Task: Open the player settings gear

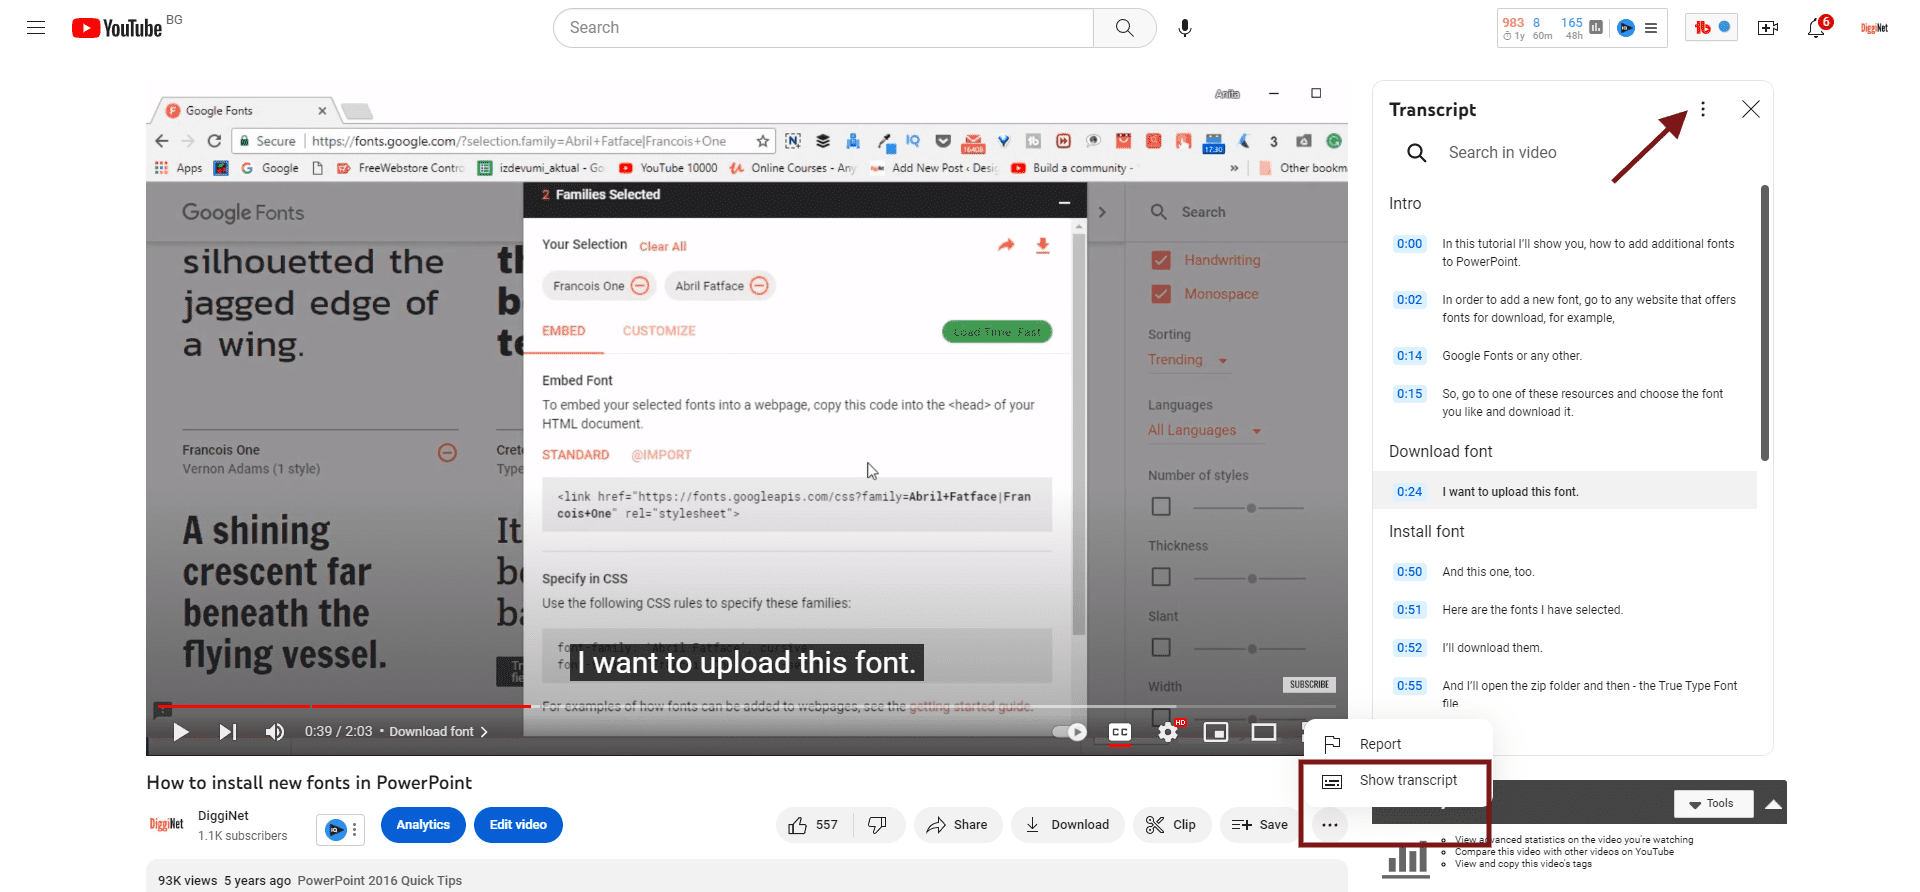Action: [1167, 732]
